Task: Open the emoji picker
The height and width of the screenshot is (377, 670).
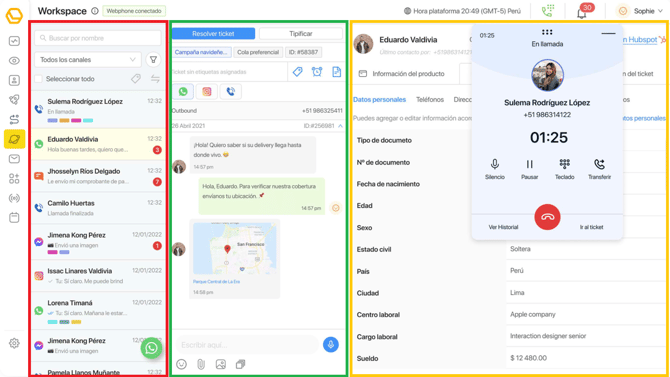Action: pyautogui.click(x=181, y=364)
